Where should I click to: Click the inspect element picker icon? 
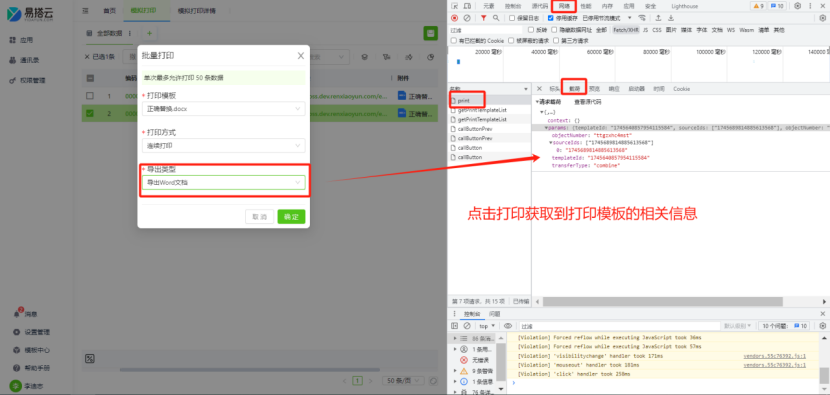coord(454,6)
